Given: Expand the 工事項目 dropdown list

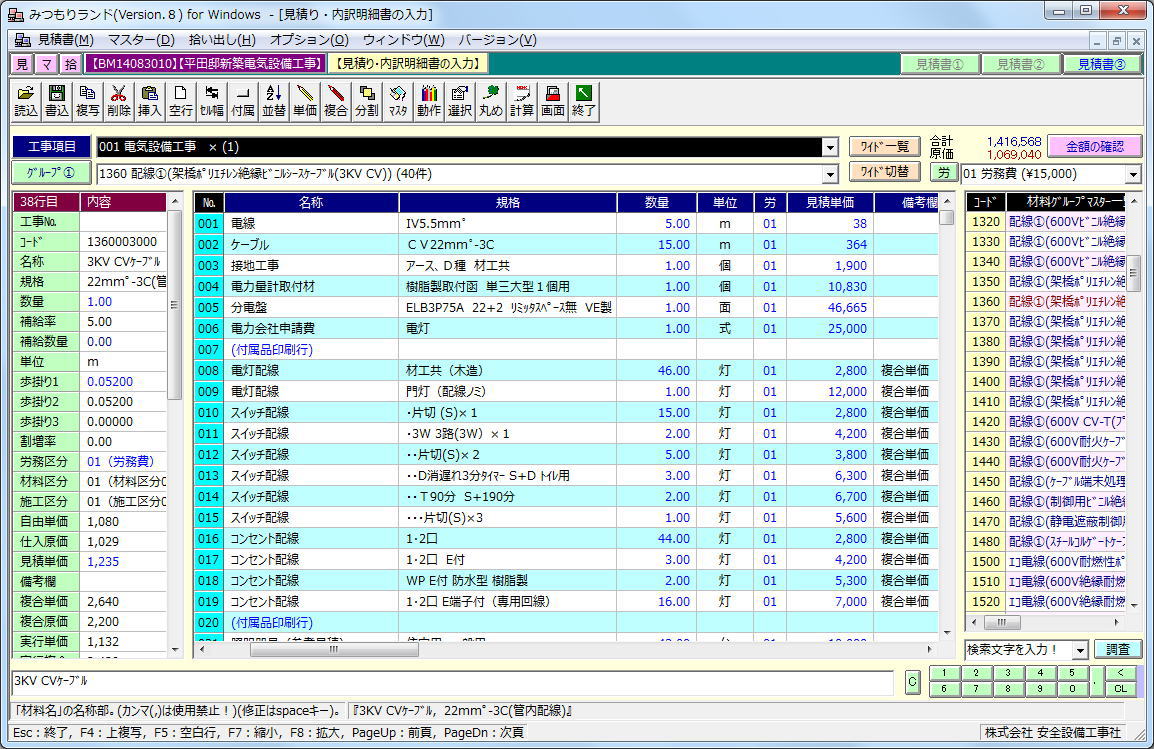Looking at the screenshot, I should click(x=829, y=148).
